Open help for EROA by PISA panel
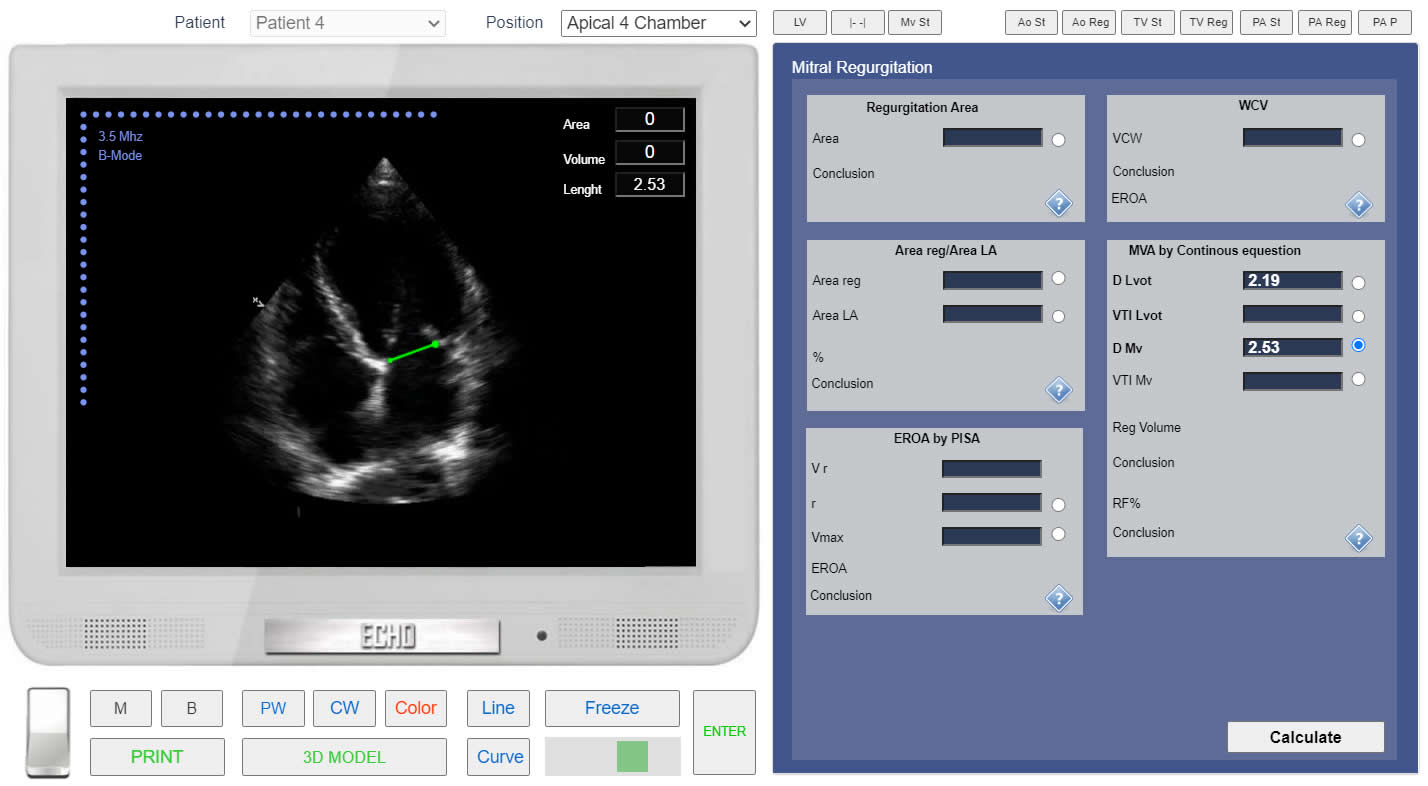This screenshot has width=1428, height=786. coord(1058,598)
